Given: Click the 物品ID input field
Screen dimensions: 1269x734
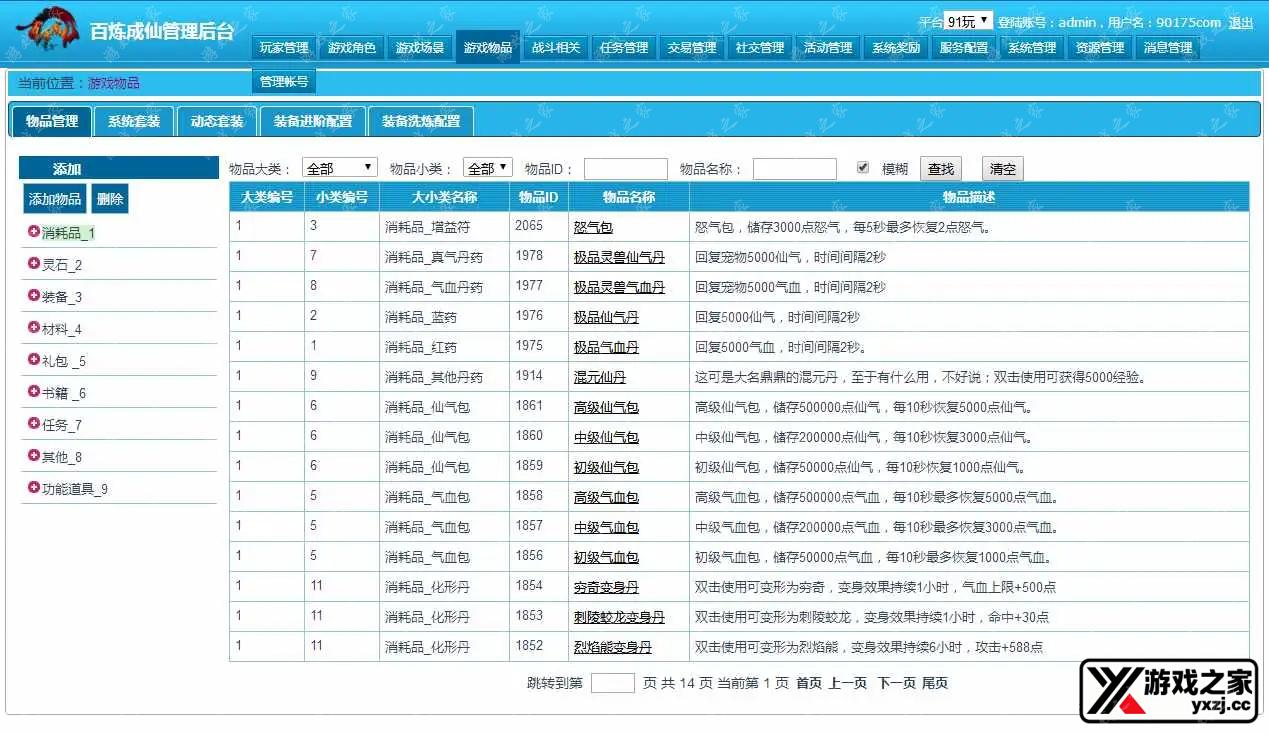Looking at the screenshot, I should tap(625, 169).
